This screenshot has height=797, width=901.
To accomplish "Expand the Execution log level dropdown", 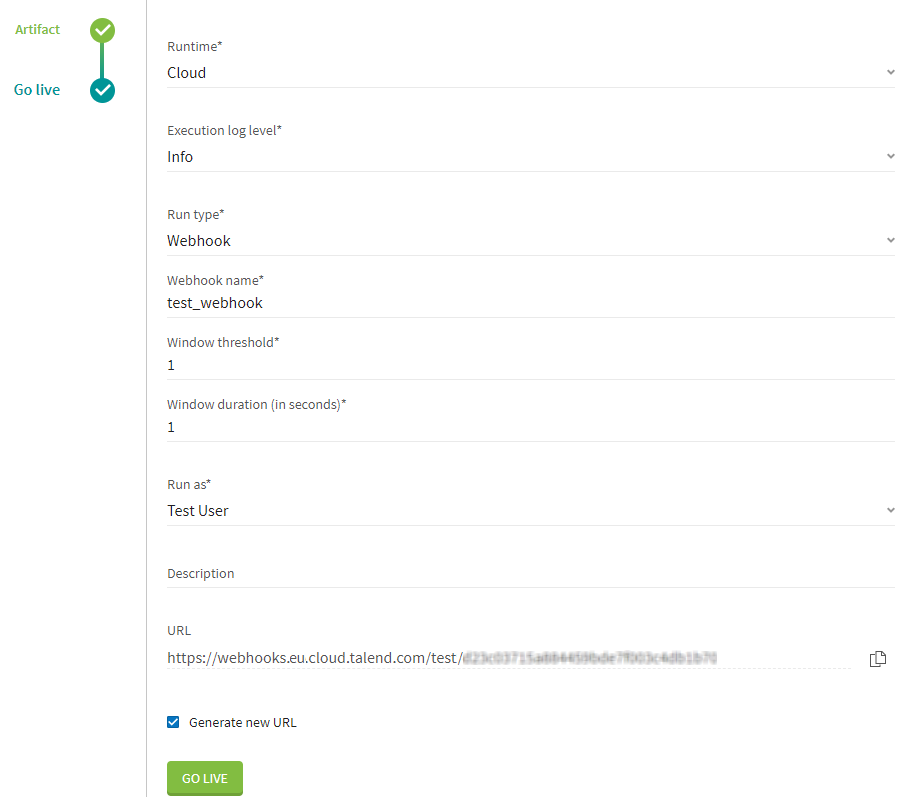I will (890, 157).
